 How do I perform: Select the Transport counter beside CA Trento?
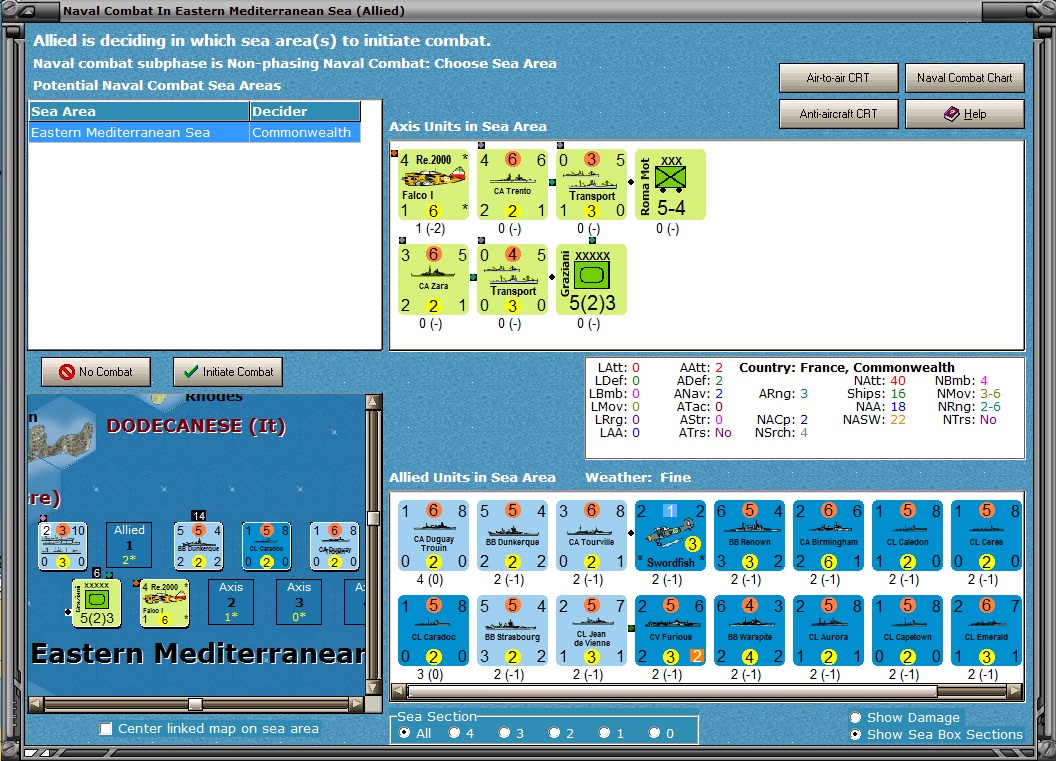pyautogui.click(x=591, y=185)
